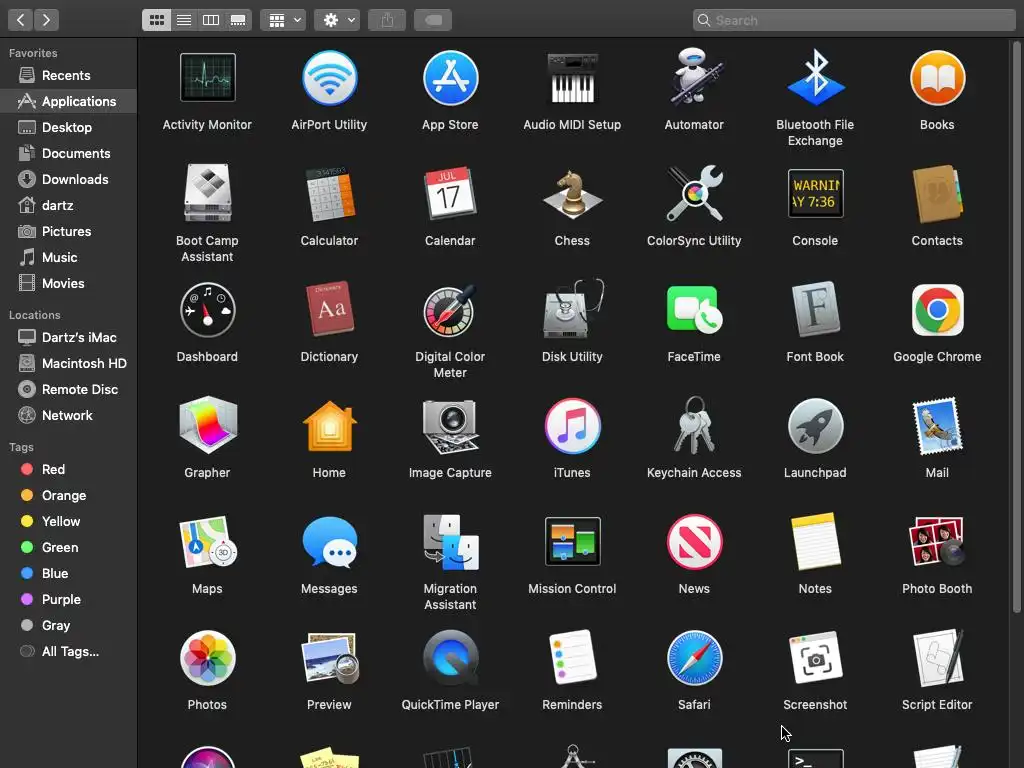Screen dimensions: 1024x768
Task: Switch to icon view mode
Action: [x=157, y=20]
